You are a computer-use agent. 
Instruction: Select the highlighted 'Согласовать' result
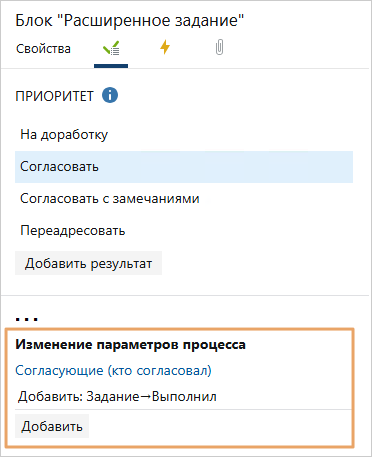click(184, 167)
